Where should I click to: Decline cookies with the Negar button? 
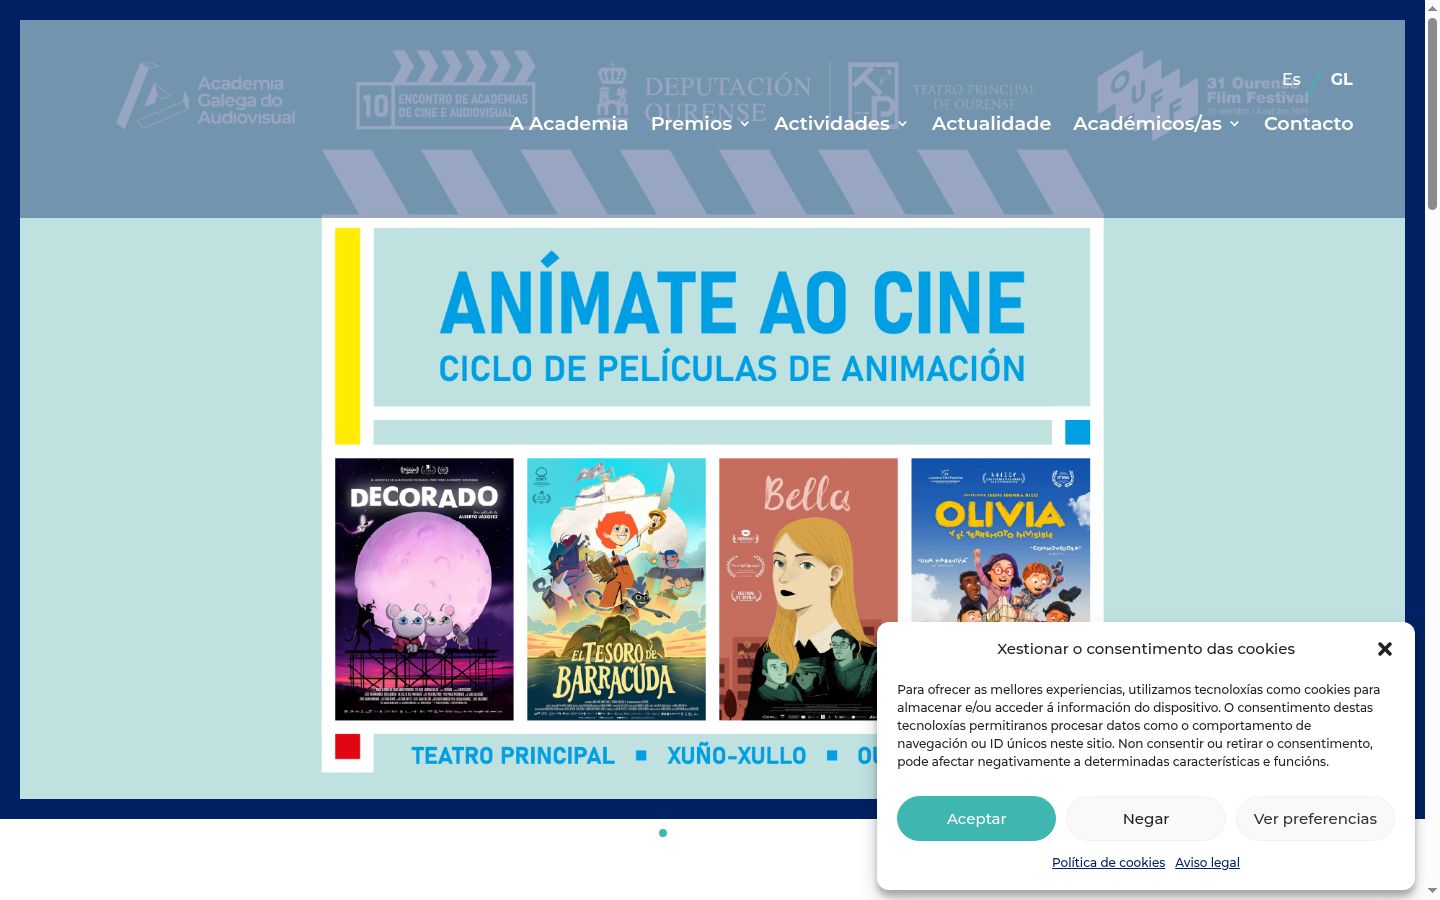(1146, 818)
